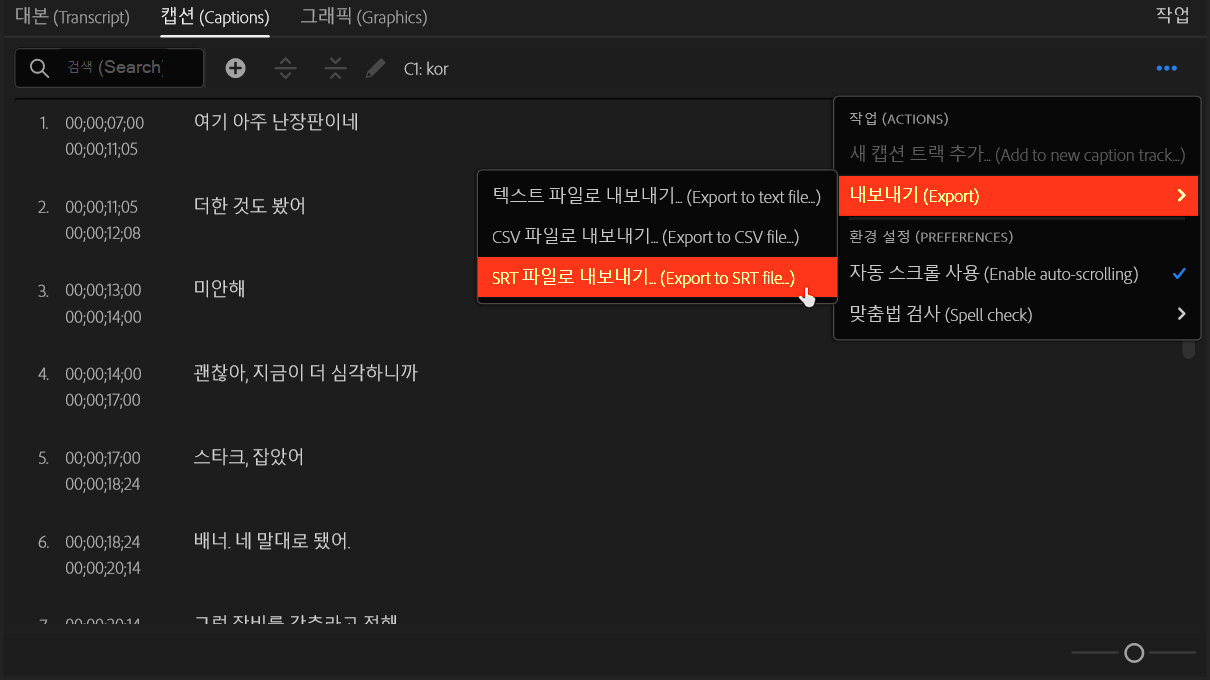
Task: Open the Graphics tab
Action: pyautogui.click(x=364, y=17)
